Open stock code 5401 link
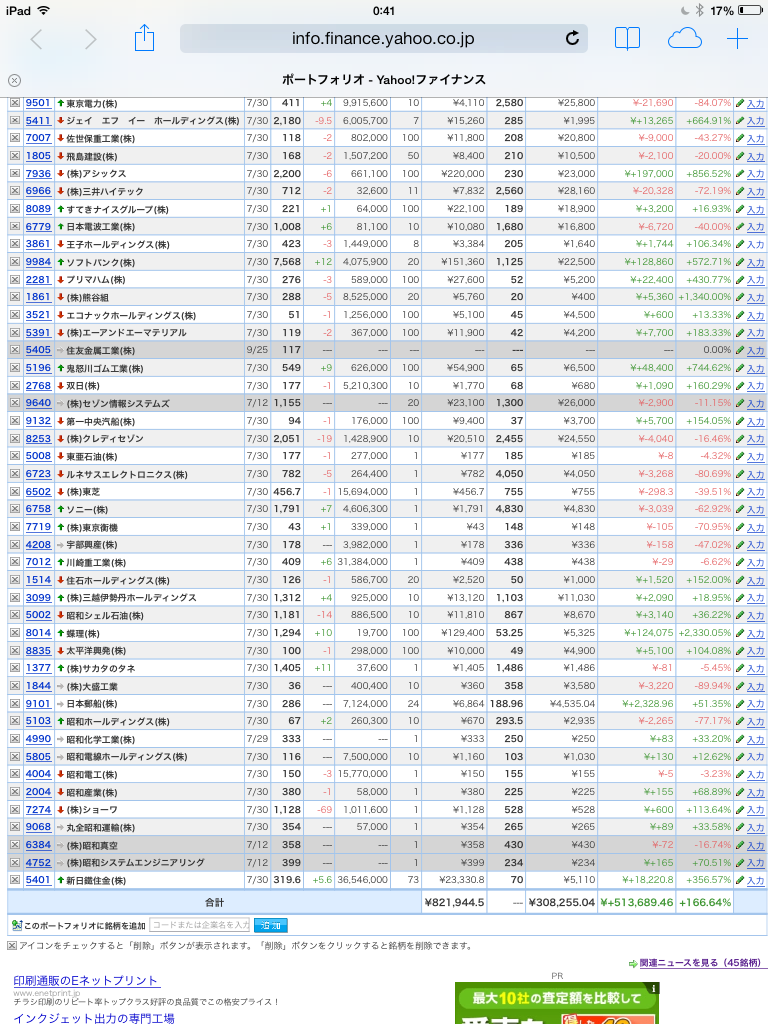 point(38,880)
